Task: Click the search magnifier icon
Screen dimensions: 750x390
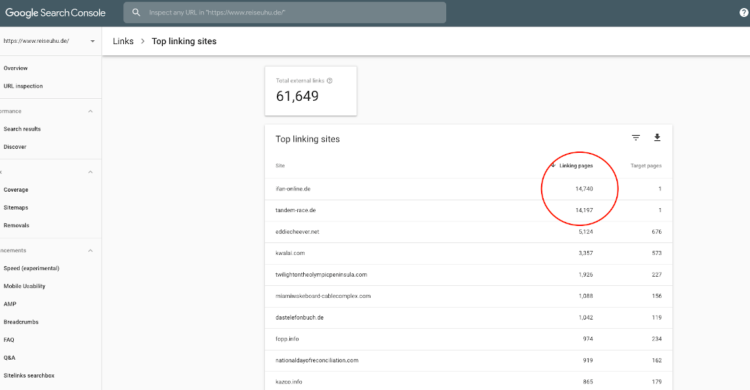Action: (136, 12)
